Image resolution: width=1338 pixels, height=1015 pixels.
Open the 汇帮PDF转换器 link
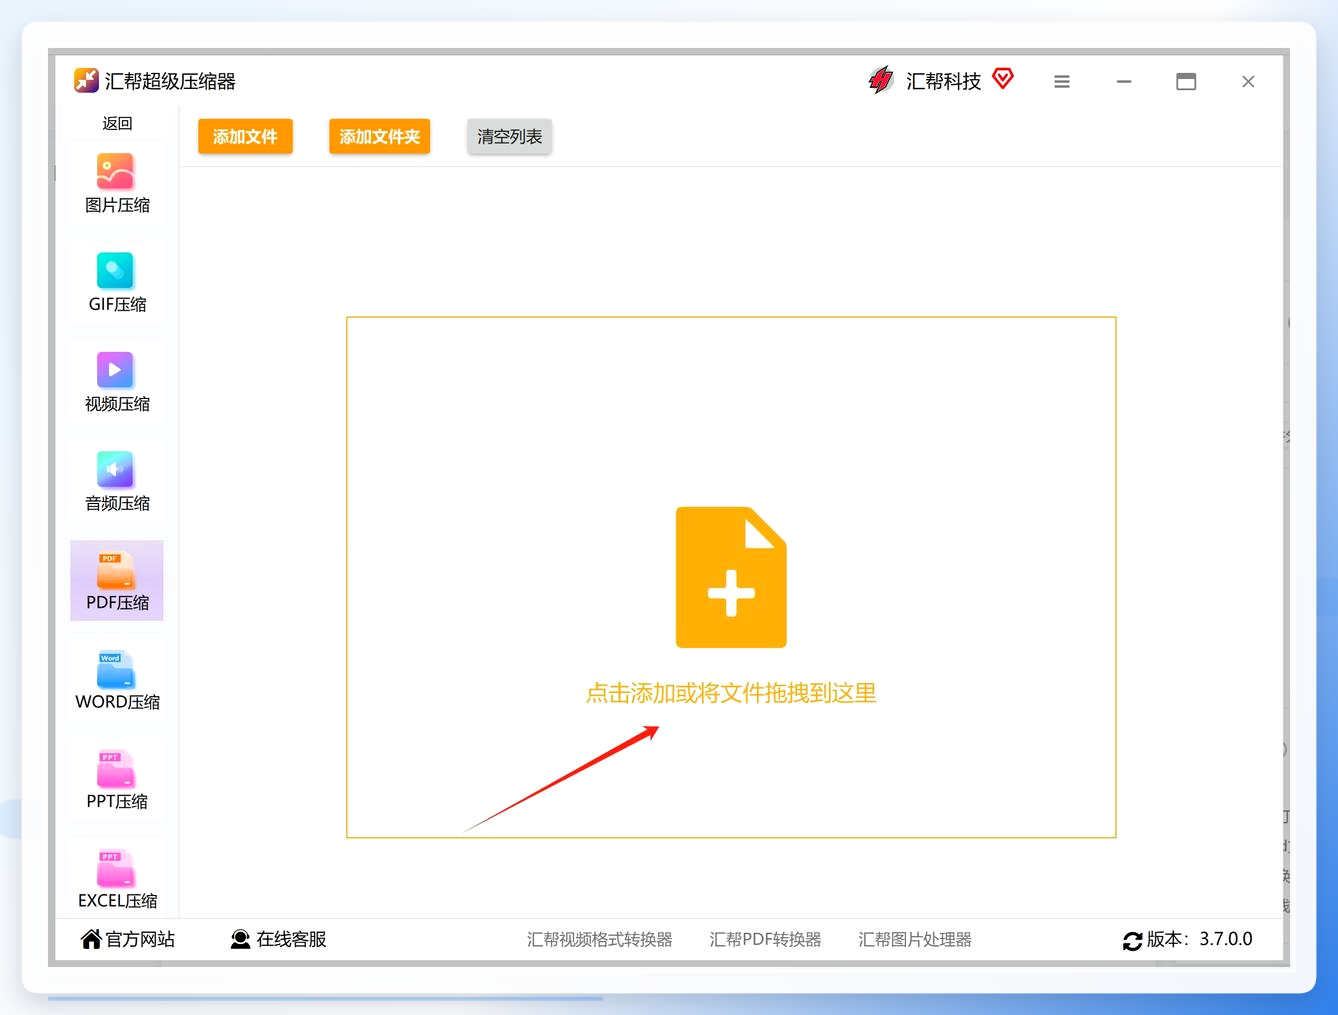point(766,940)
